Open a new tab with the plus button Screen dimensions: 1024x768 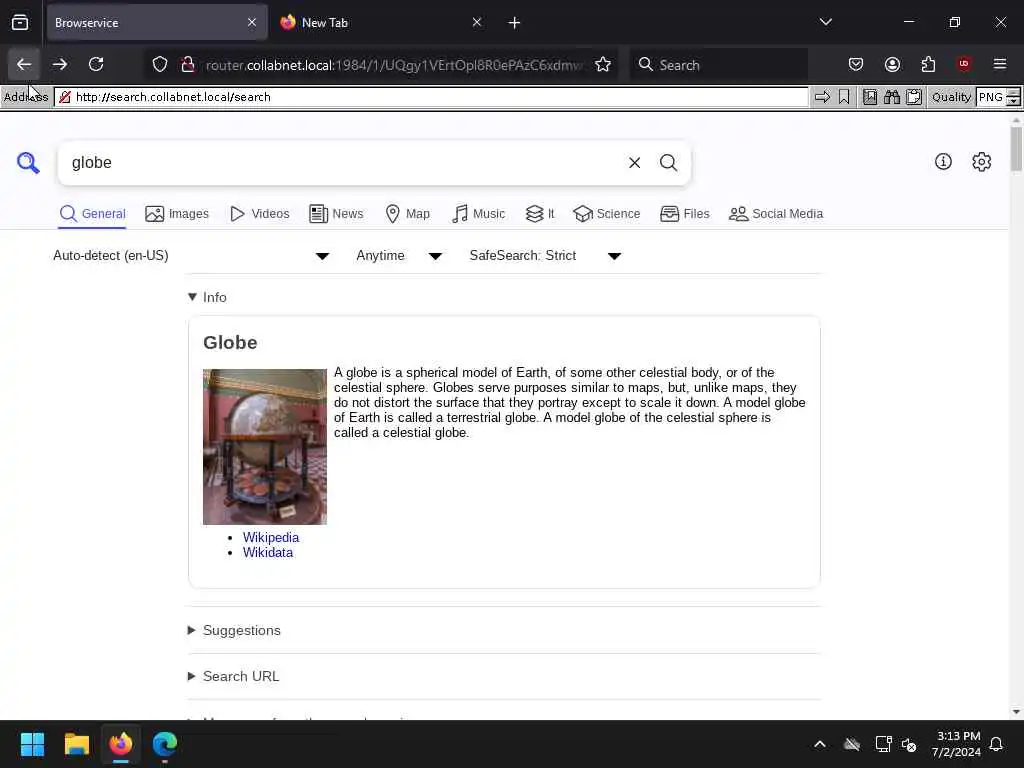pos(514,23)
